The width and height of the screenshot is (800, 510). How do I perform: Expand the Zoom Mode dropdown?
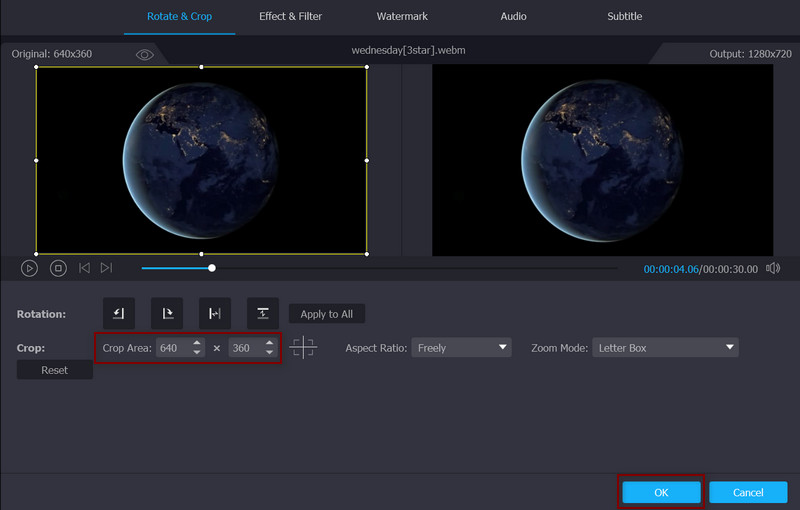[665, 348]
